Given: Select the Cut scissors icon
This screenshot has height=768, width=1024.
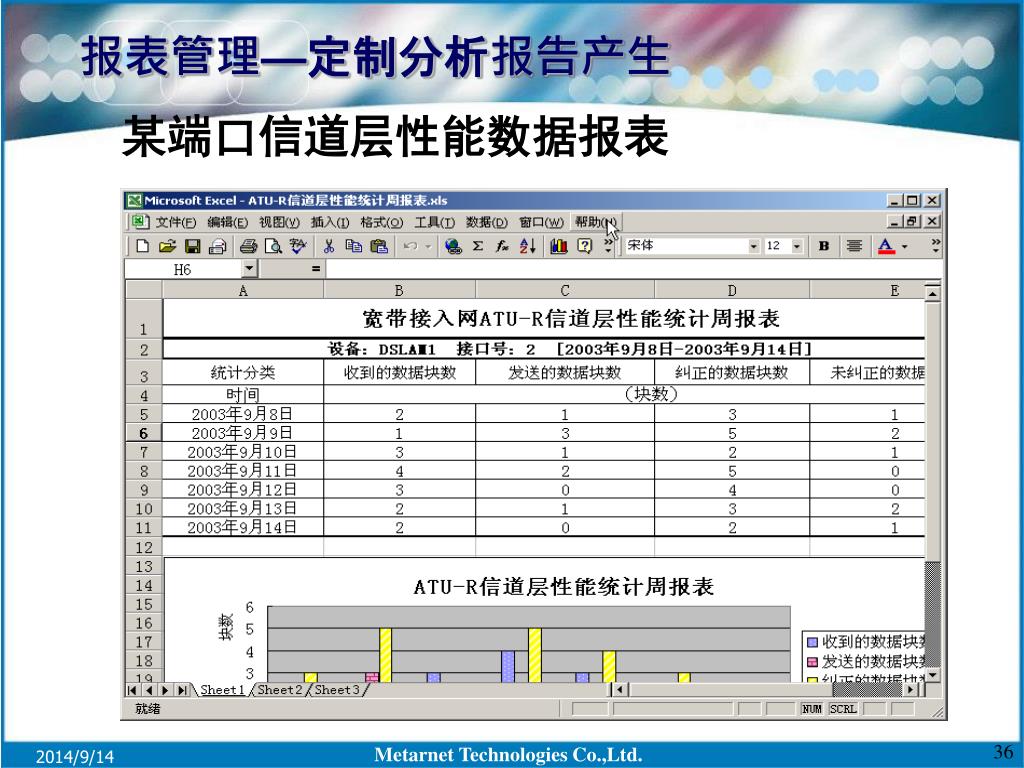Looking at the screenshot, I should tap(328, 246).
